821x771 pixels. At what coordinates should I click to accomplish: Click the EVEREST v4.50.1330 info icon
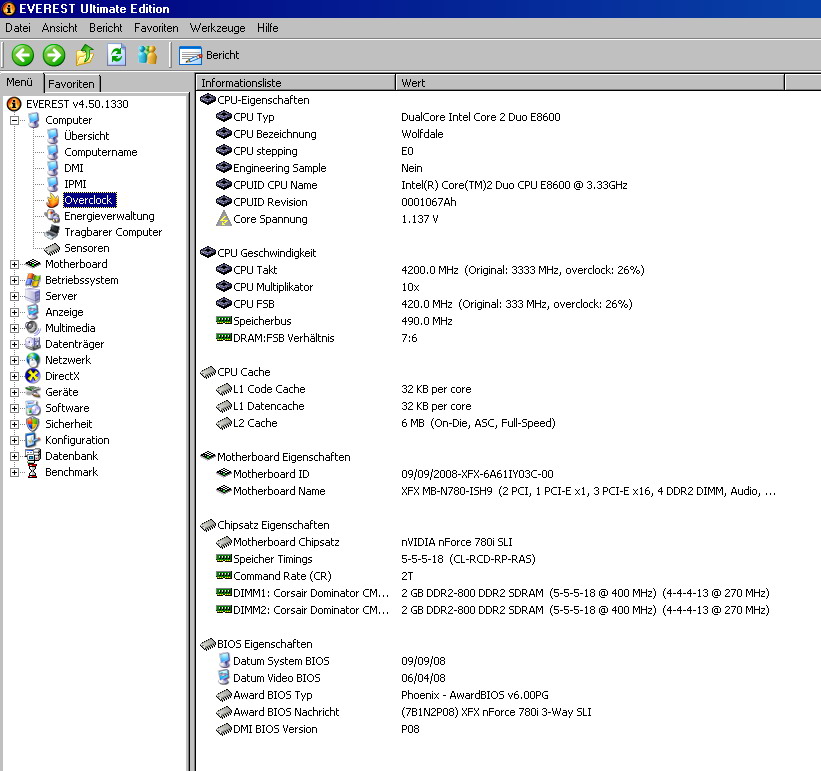point(14,104)
